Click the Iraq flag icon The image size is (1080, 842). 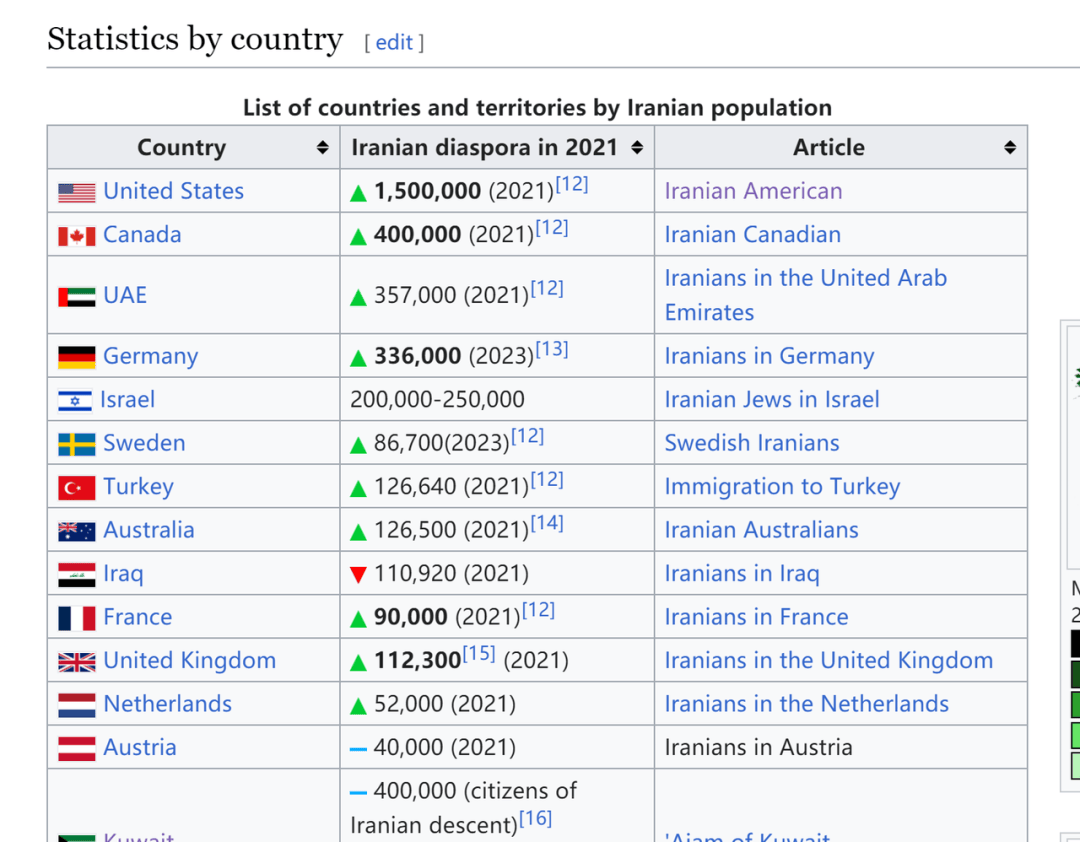tap(77, 575)
